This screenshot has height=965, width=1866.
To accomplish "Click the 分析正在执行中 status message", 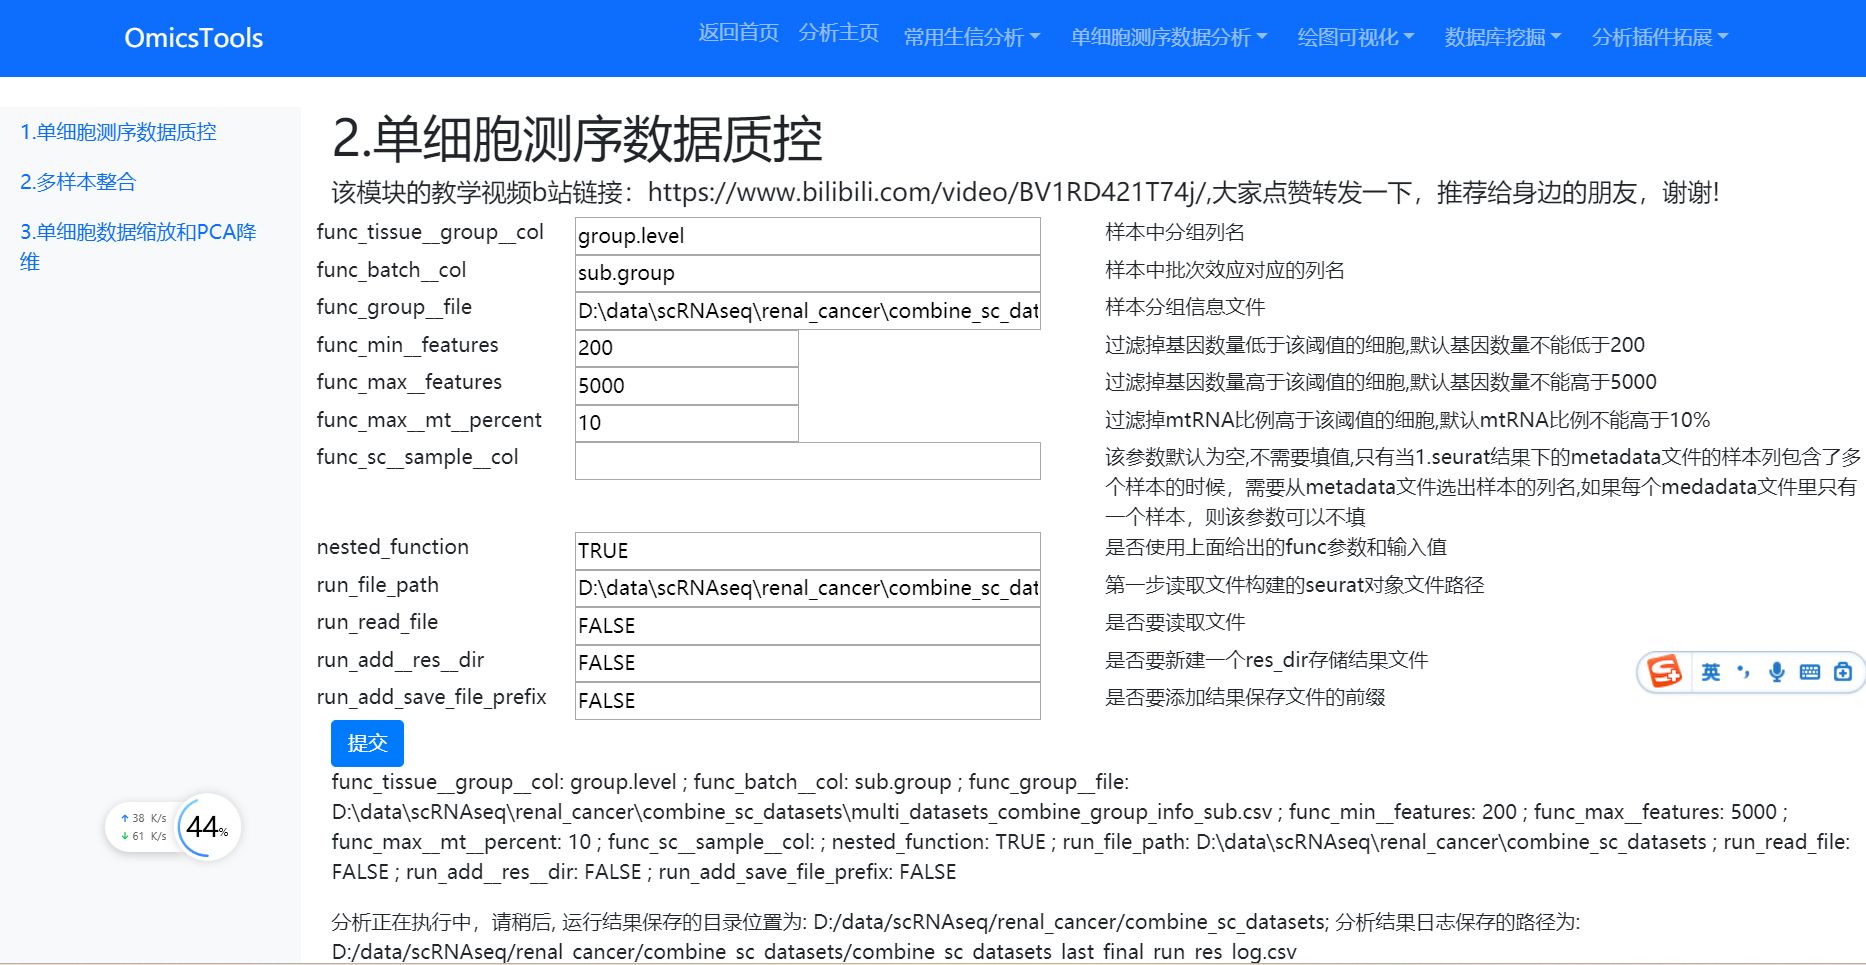I will click(955, 936).
